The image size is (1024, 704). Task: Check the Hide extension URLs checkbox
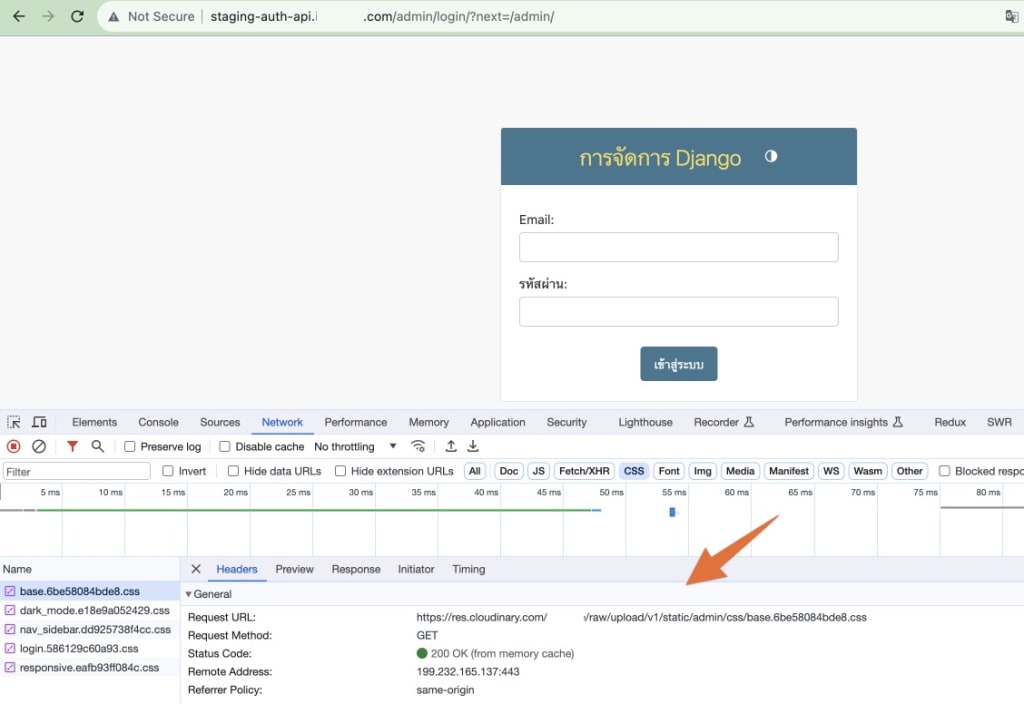point(340,471)
